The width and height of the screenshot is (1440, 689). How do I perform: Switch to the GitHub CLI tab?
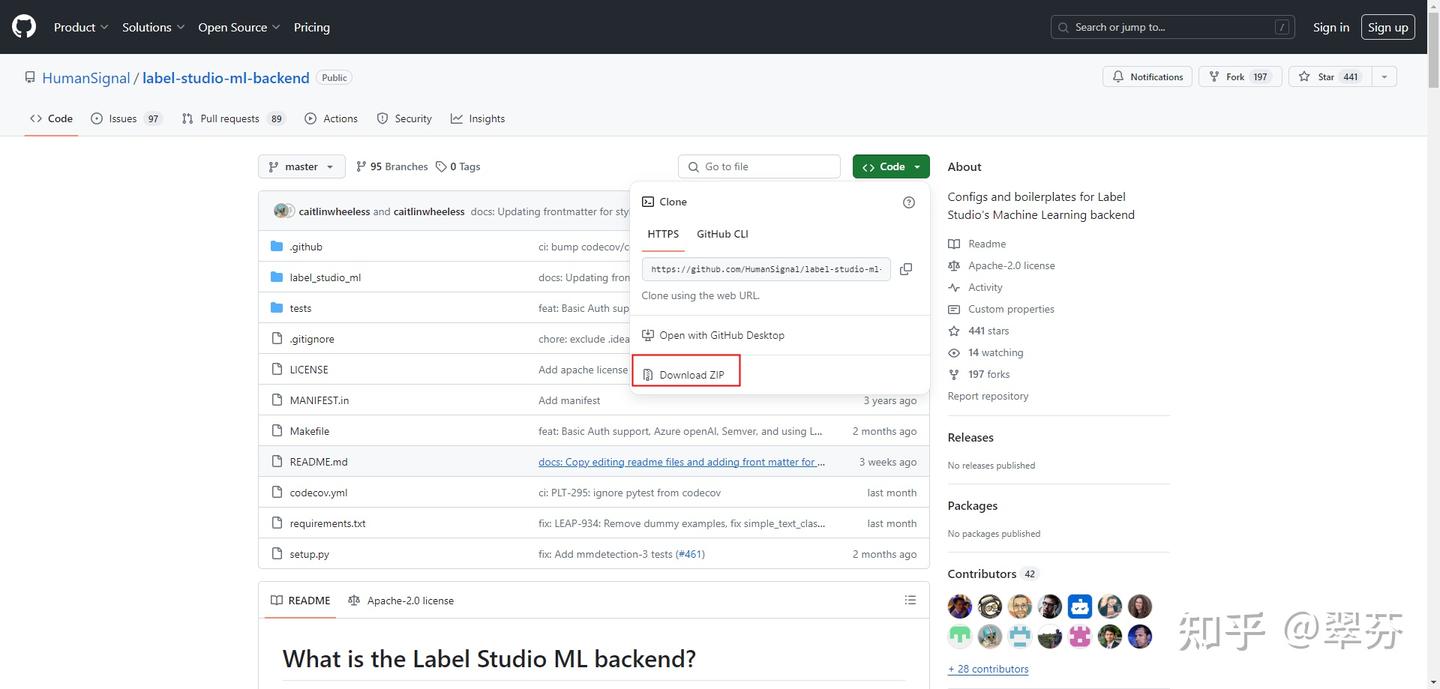(x=722, y=234)
